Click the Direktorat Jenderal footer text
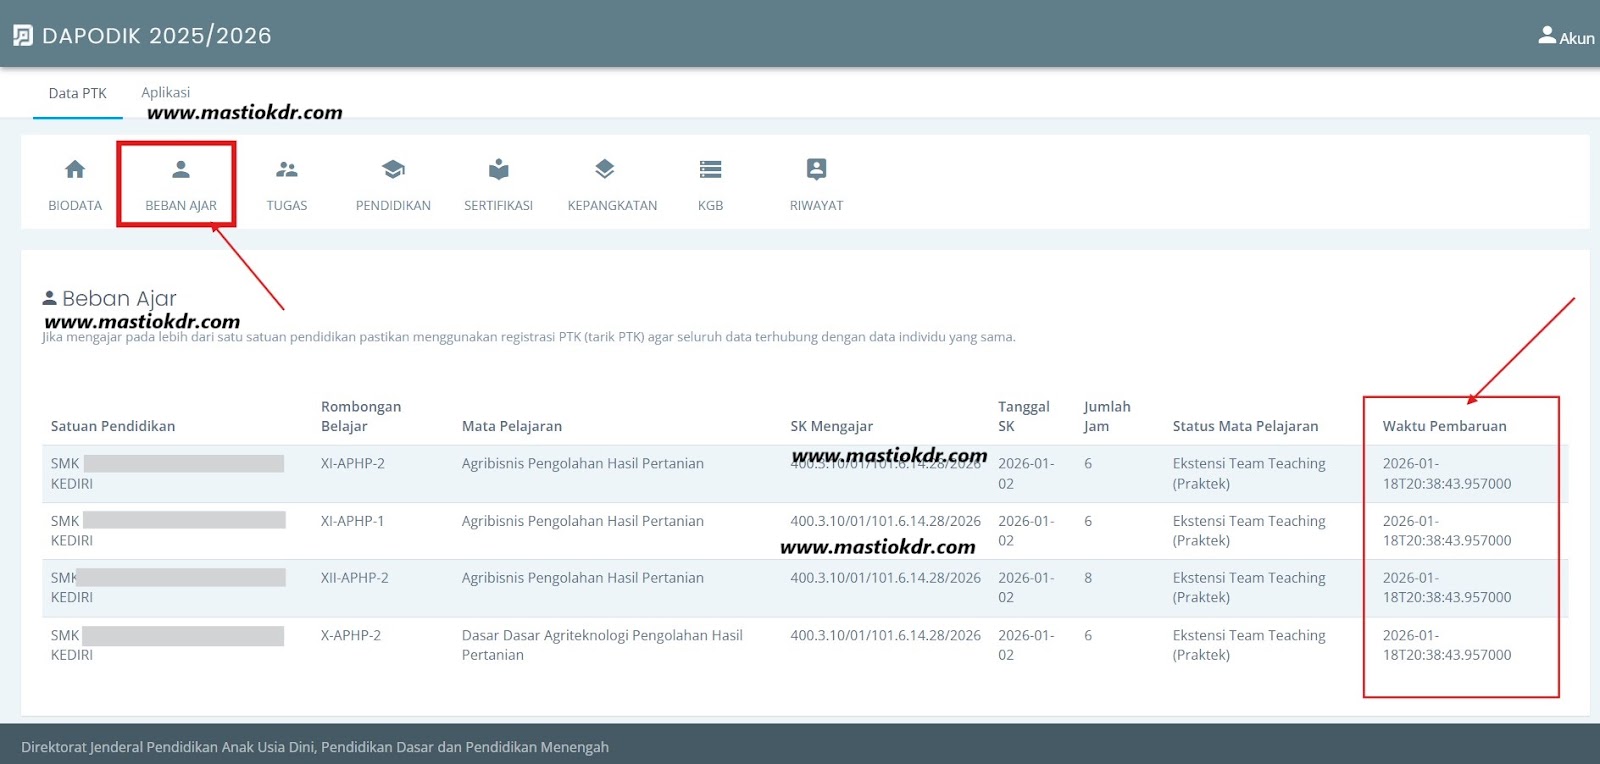 315,747
